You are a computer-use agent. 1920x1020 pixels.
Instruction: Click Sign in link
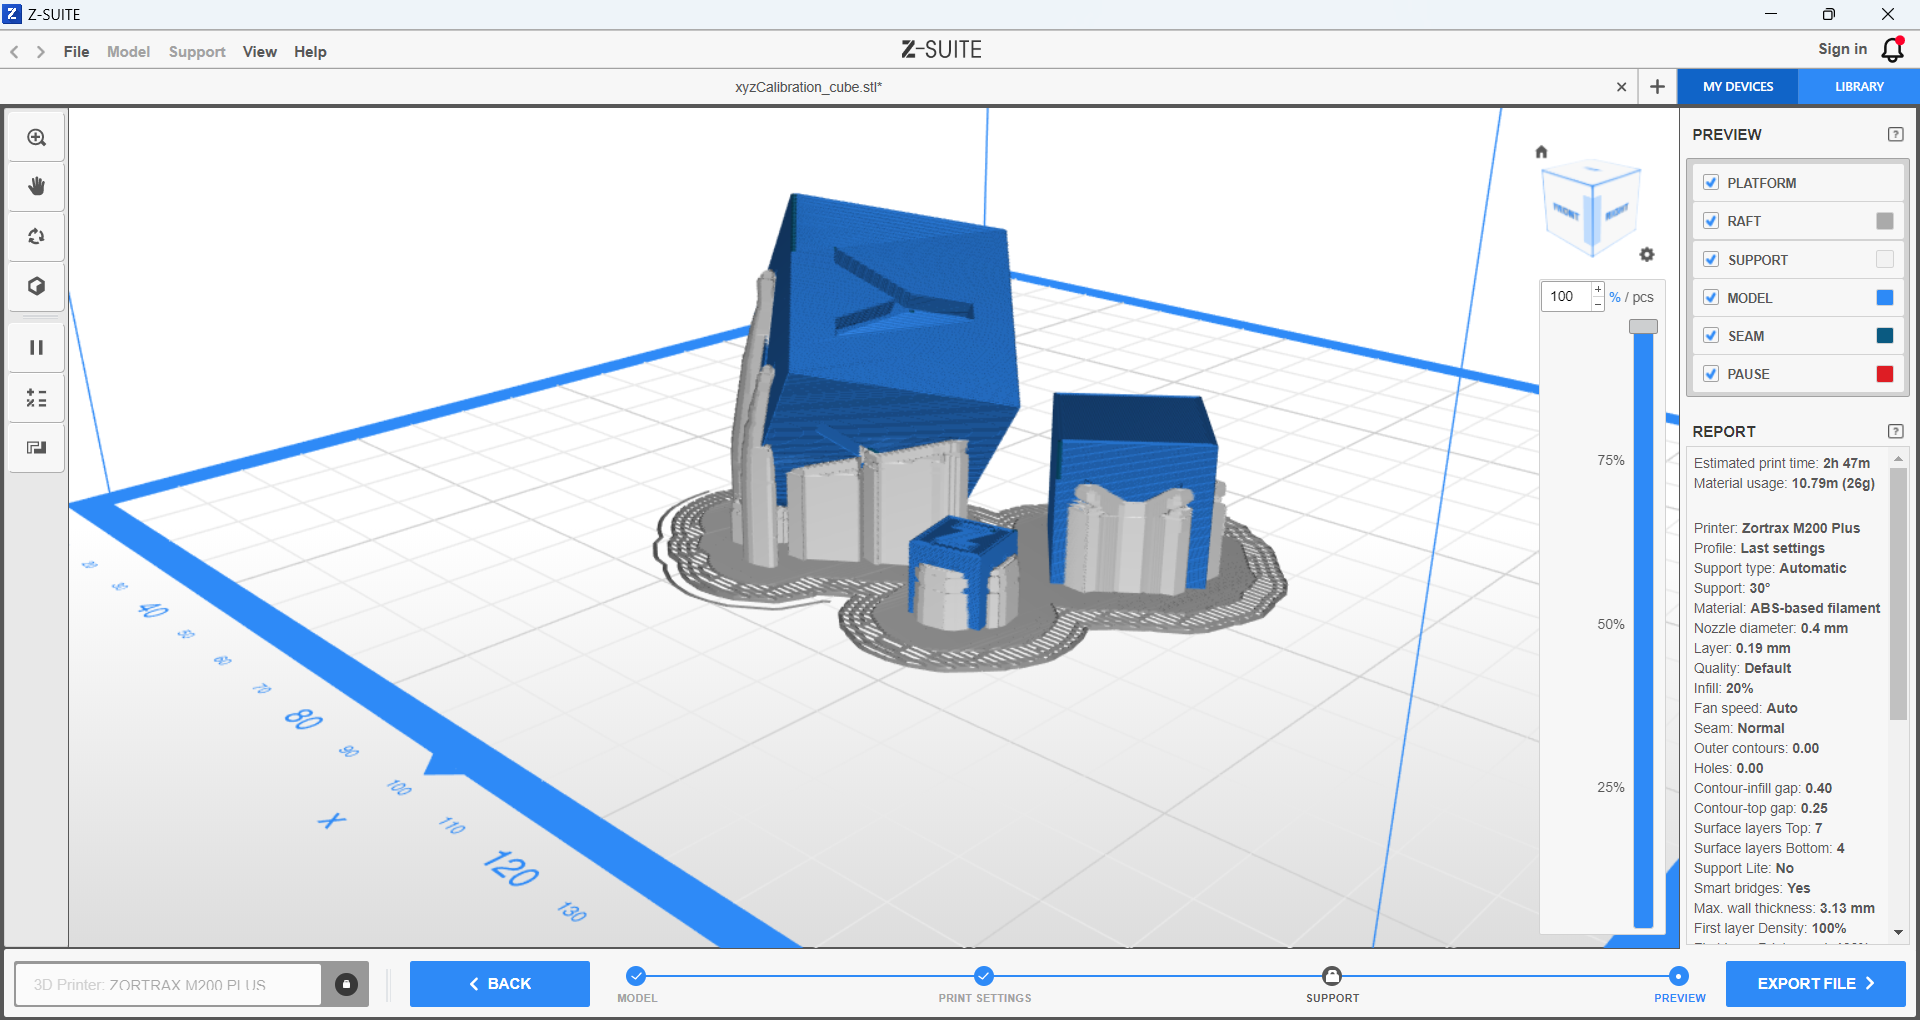click(1842, 49)
